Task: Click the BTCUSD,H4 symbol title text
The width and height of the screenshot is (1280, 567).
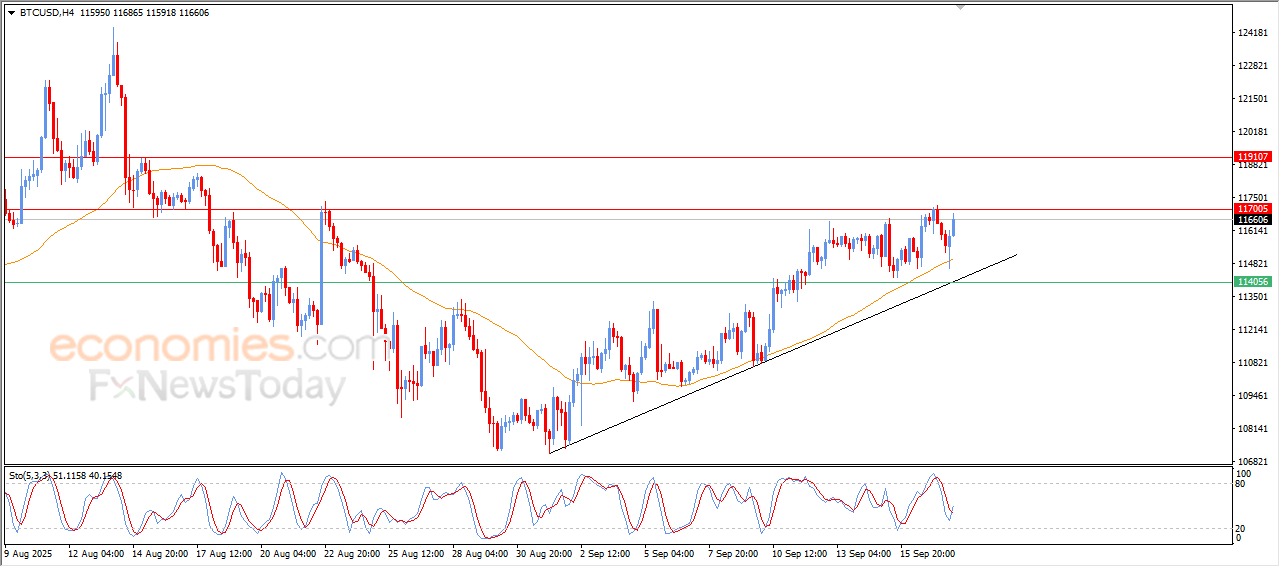Action: click(47, 13)
